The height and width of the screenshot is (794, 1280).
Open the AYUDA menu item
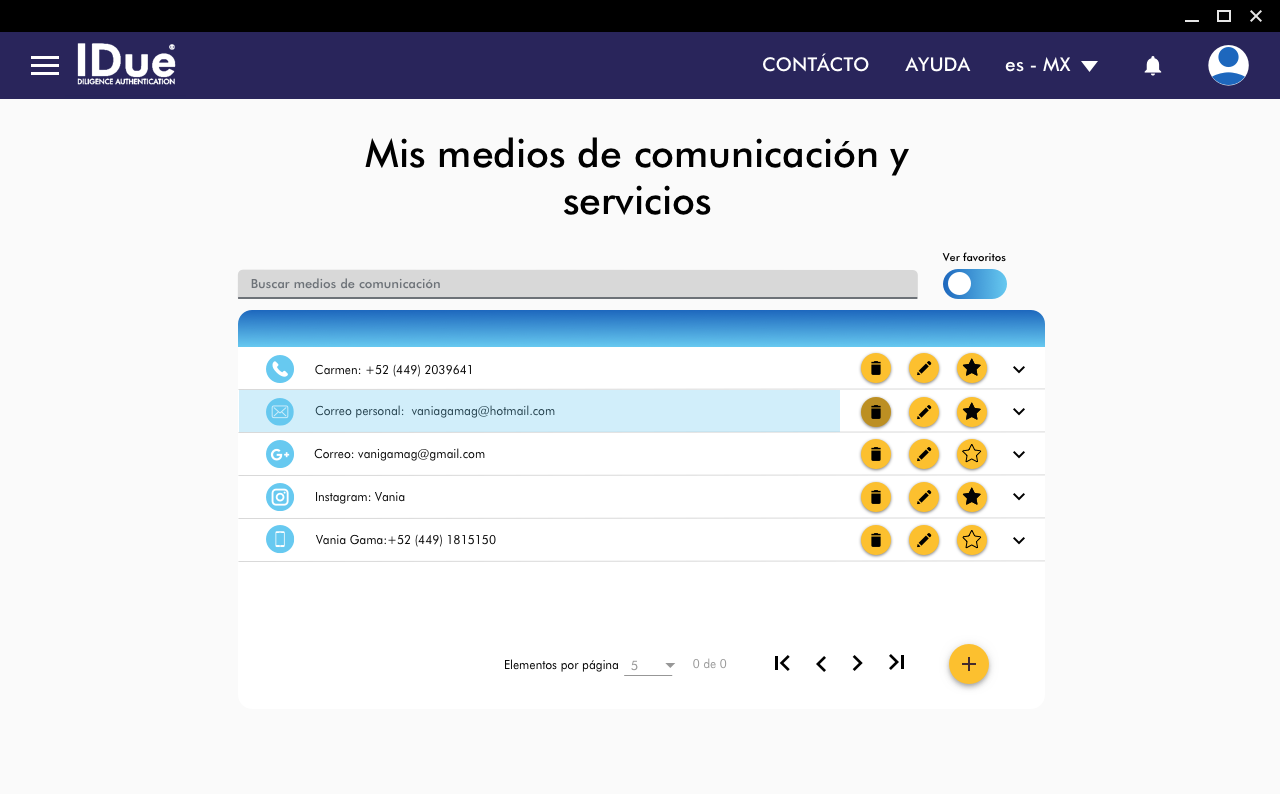[x=937, y=65]
